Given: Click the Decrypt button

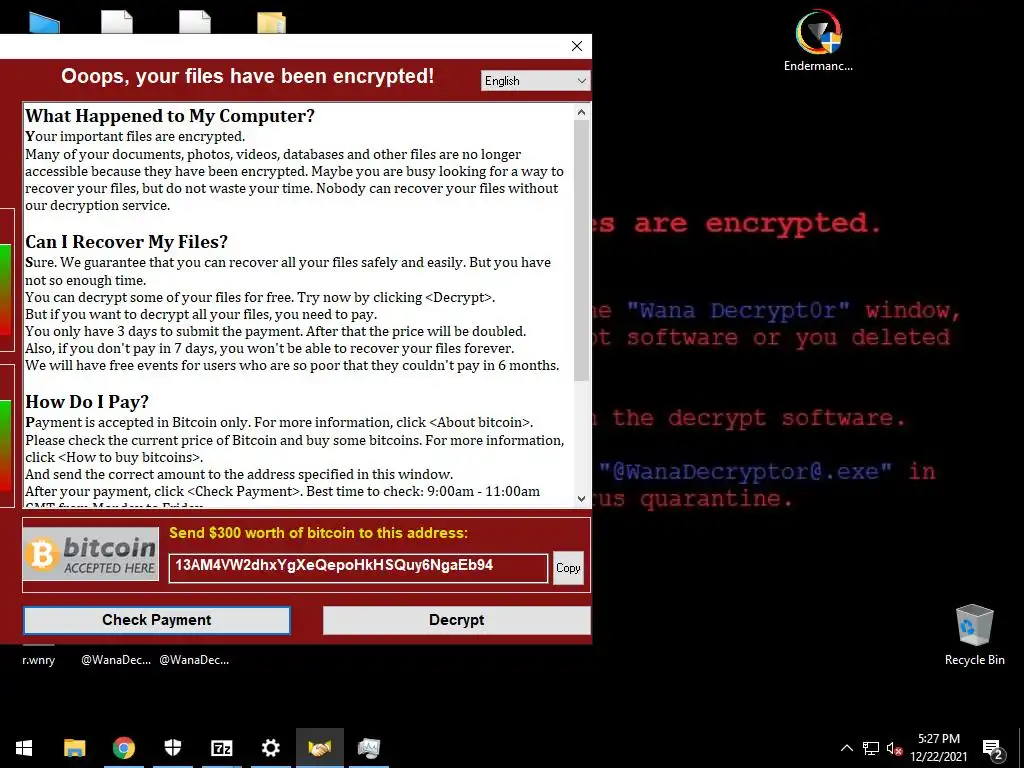Looking at the screenshot, I should pyautogui.click(x=456, y=620).
